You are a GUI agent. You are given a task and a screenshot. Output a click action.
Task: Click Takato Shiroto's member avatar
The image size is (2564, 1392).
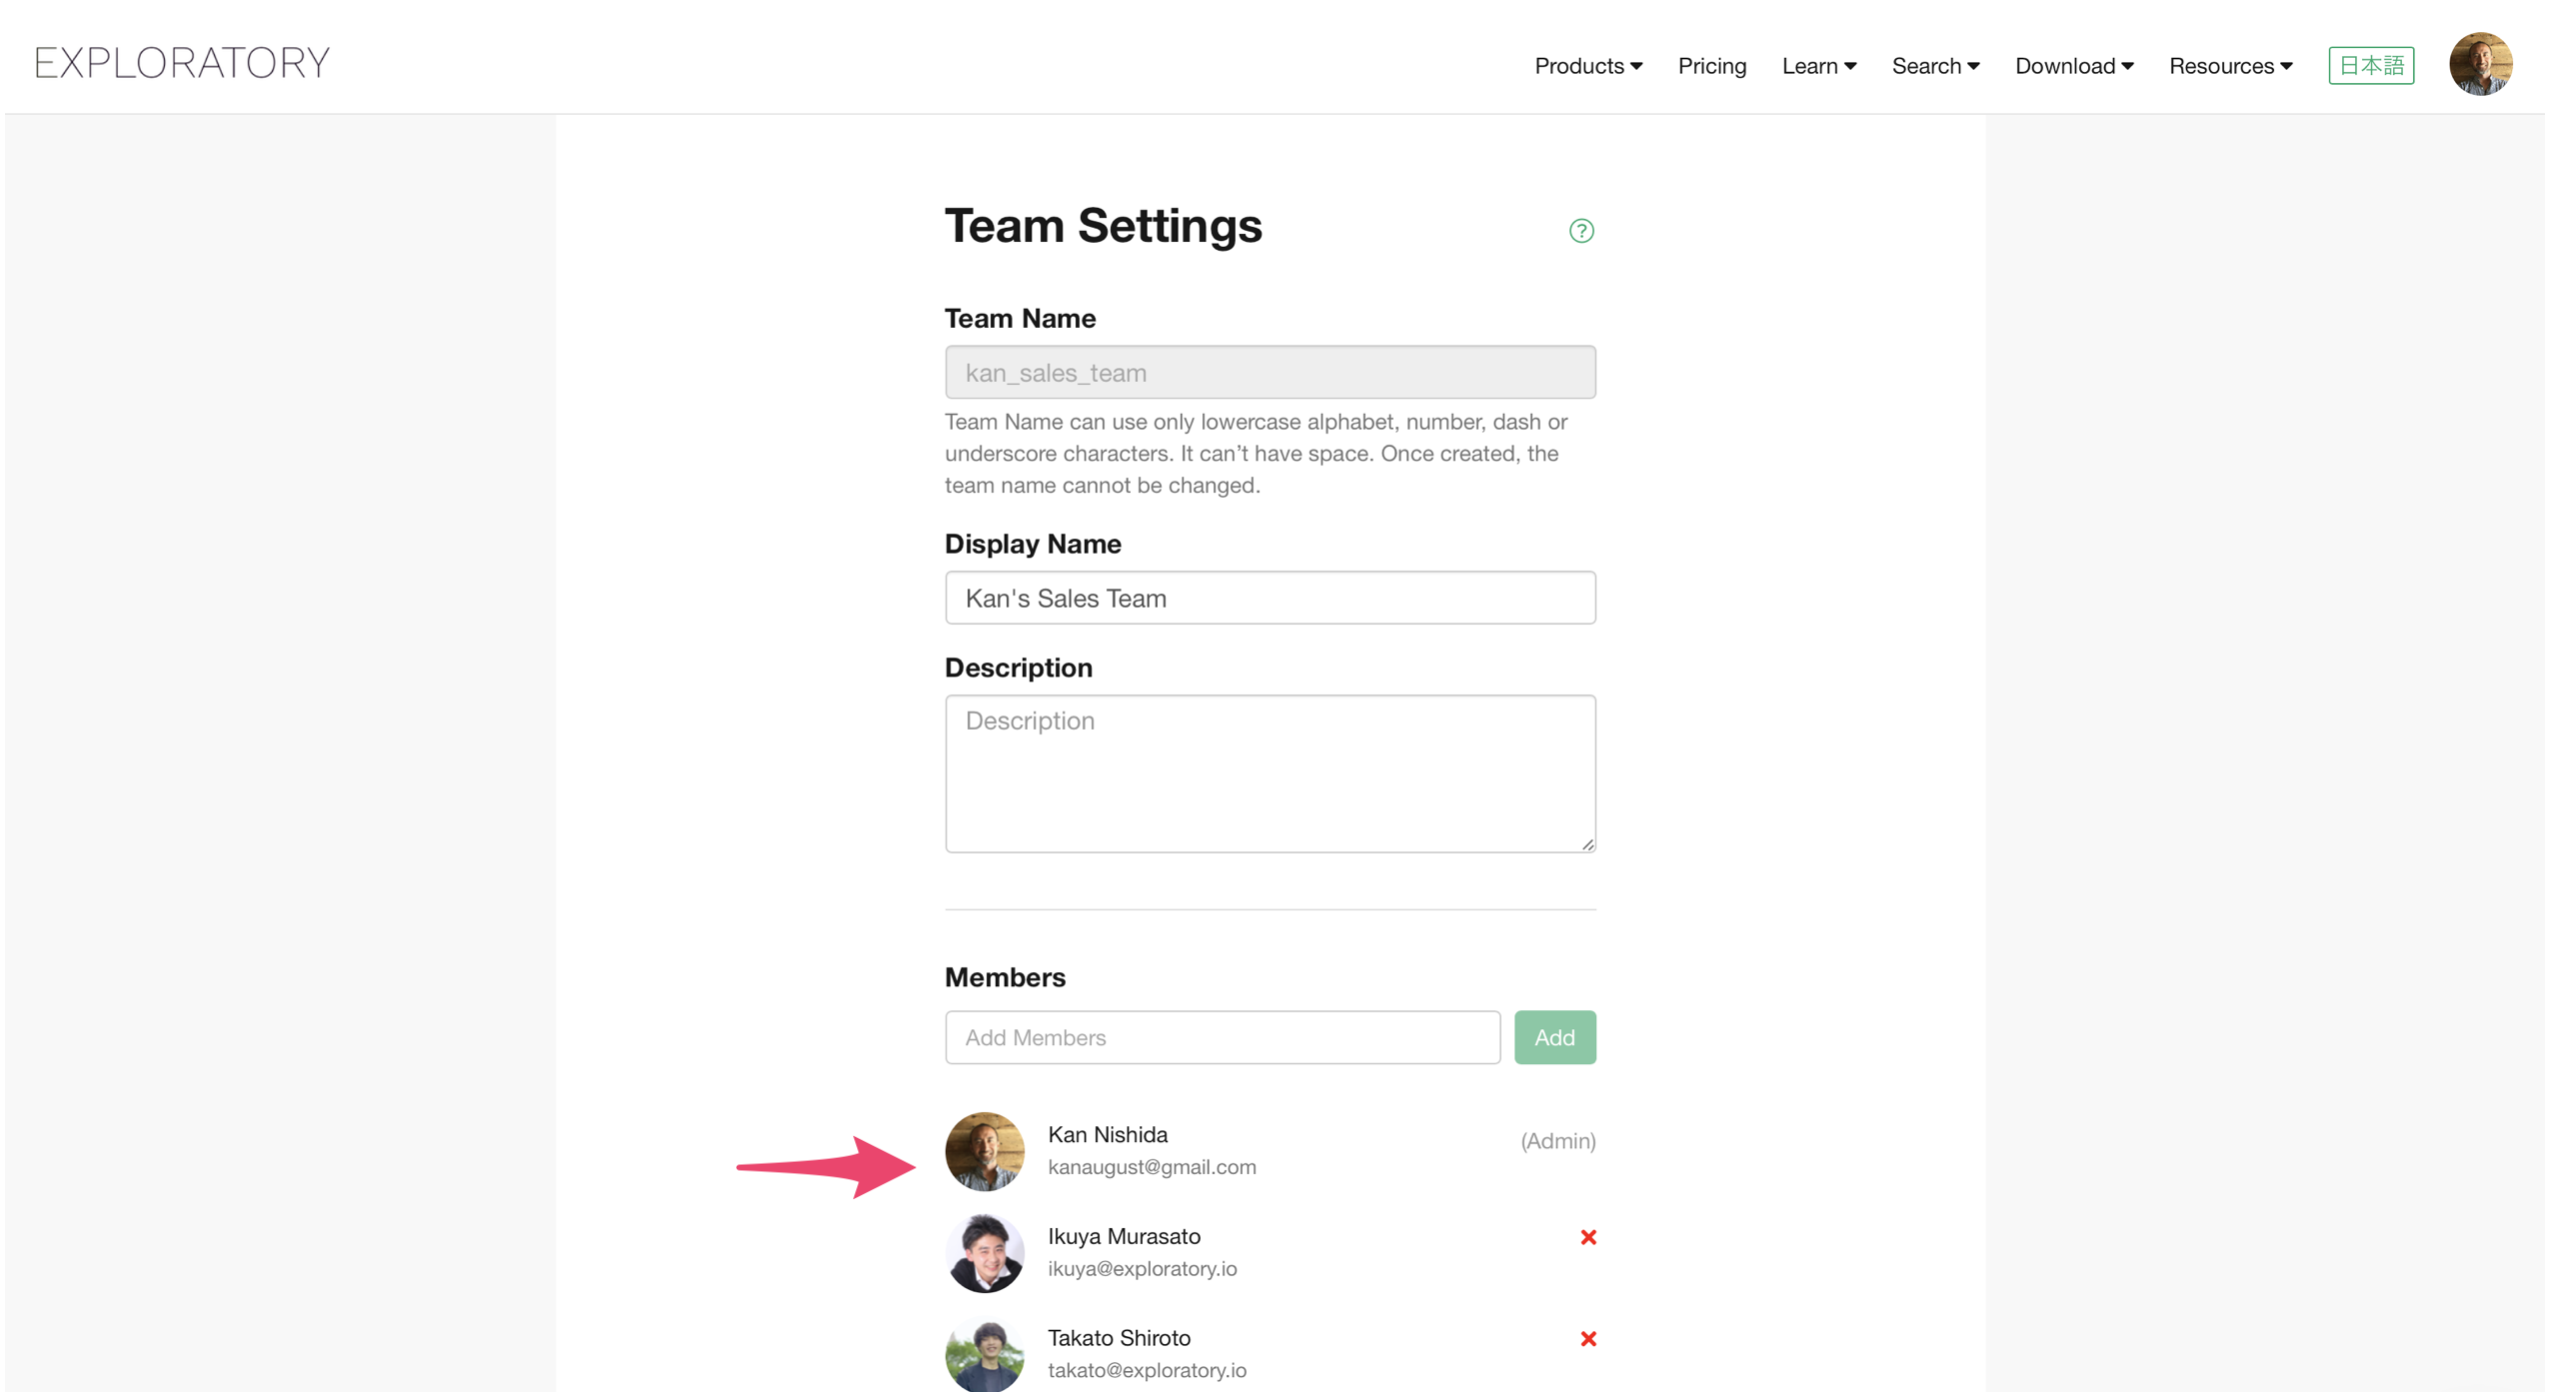coord(984,1355)
